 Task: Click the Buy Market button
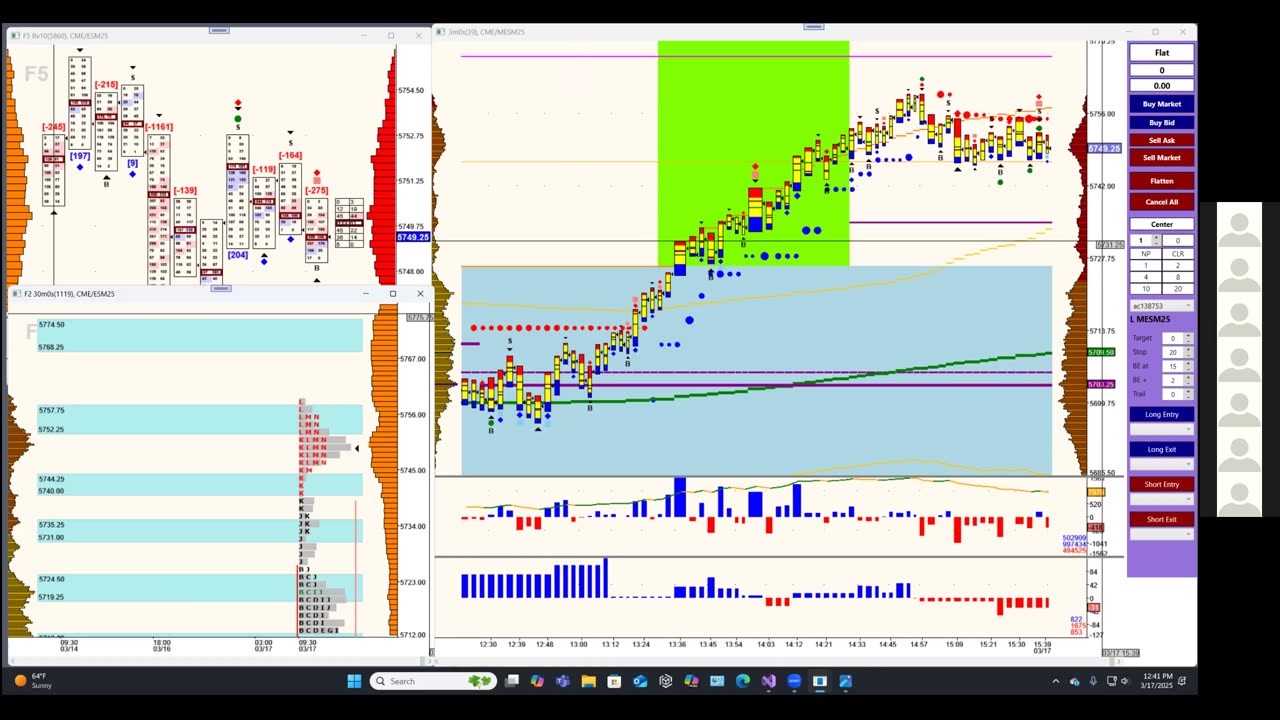point(1162,104)
